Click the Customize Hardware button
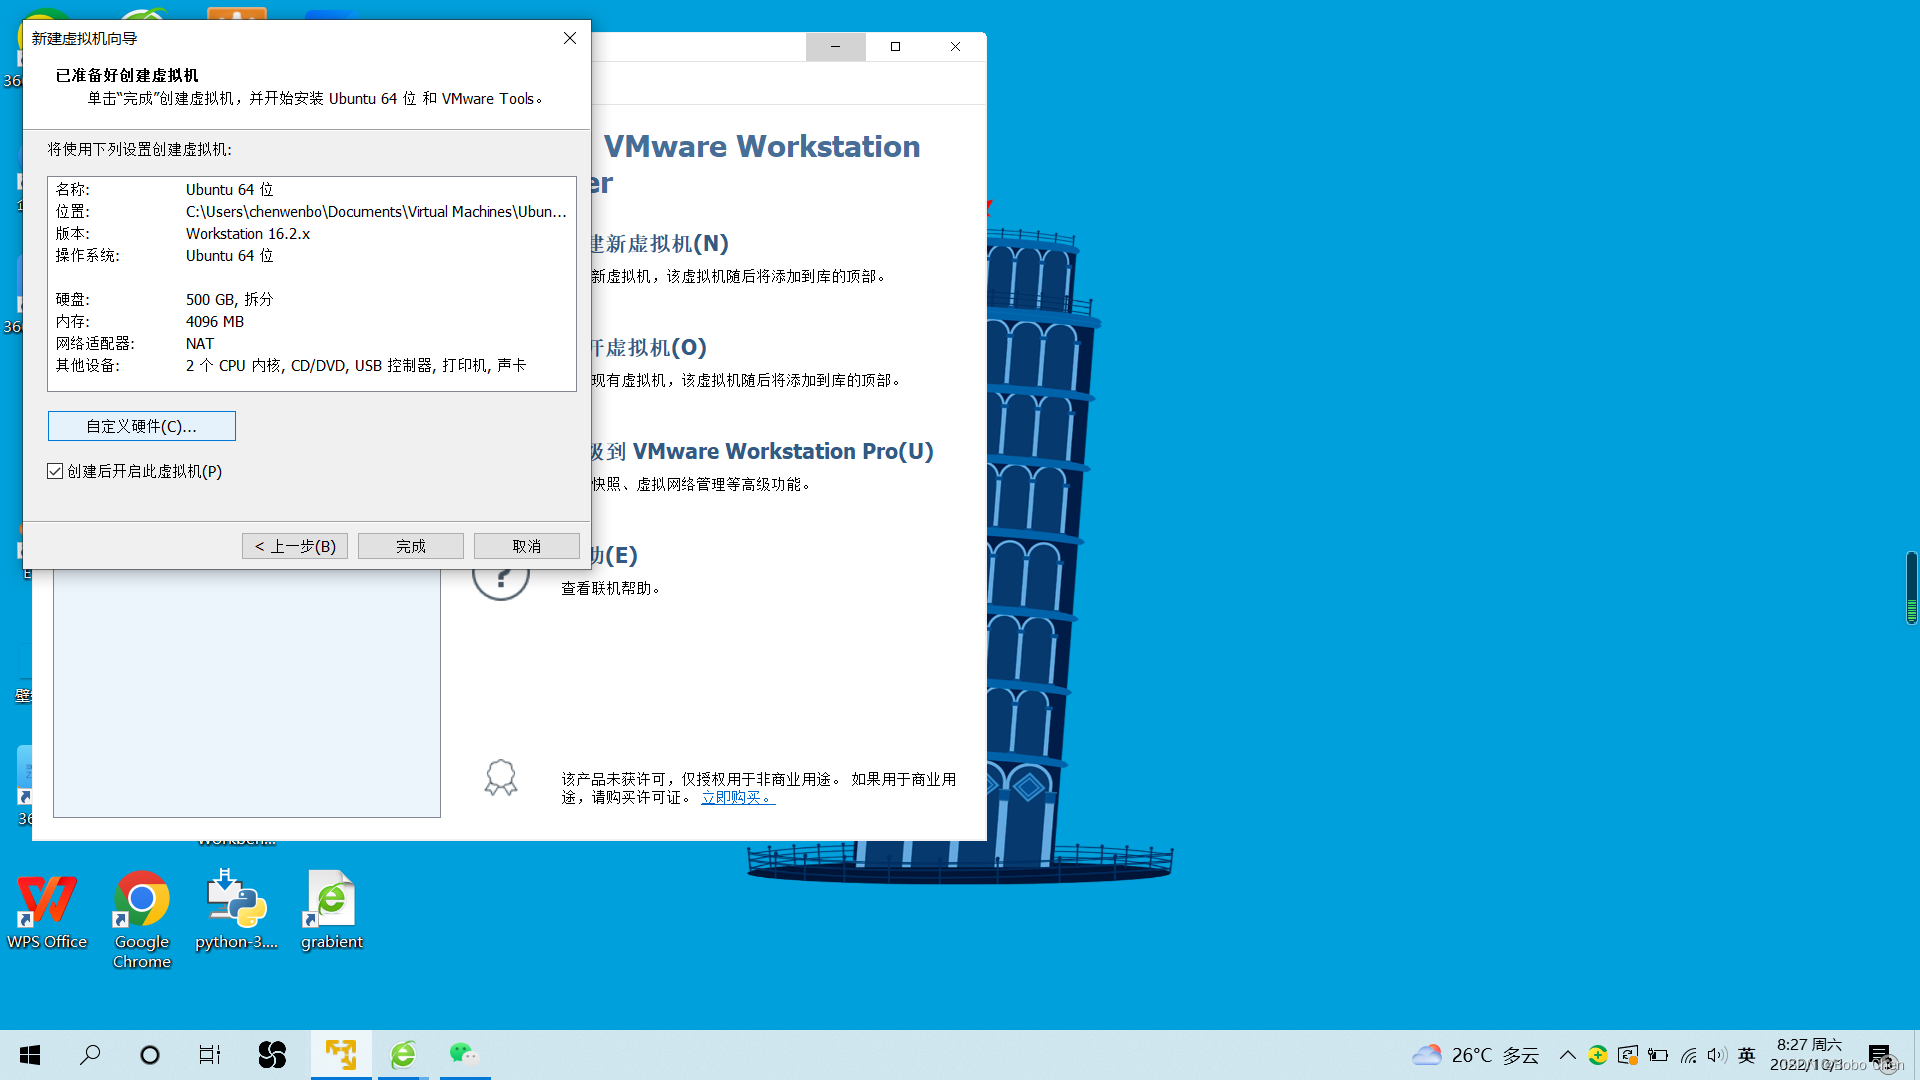1920x1080 pixels. pos(142,426)
